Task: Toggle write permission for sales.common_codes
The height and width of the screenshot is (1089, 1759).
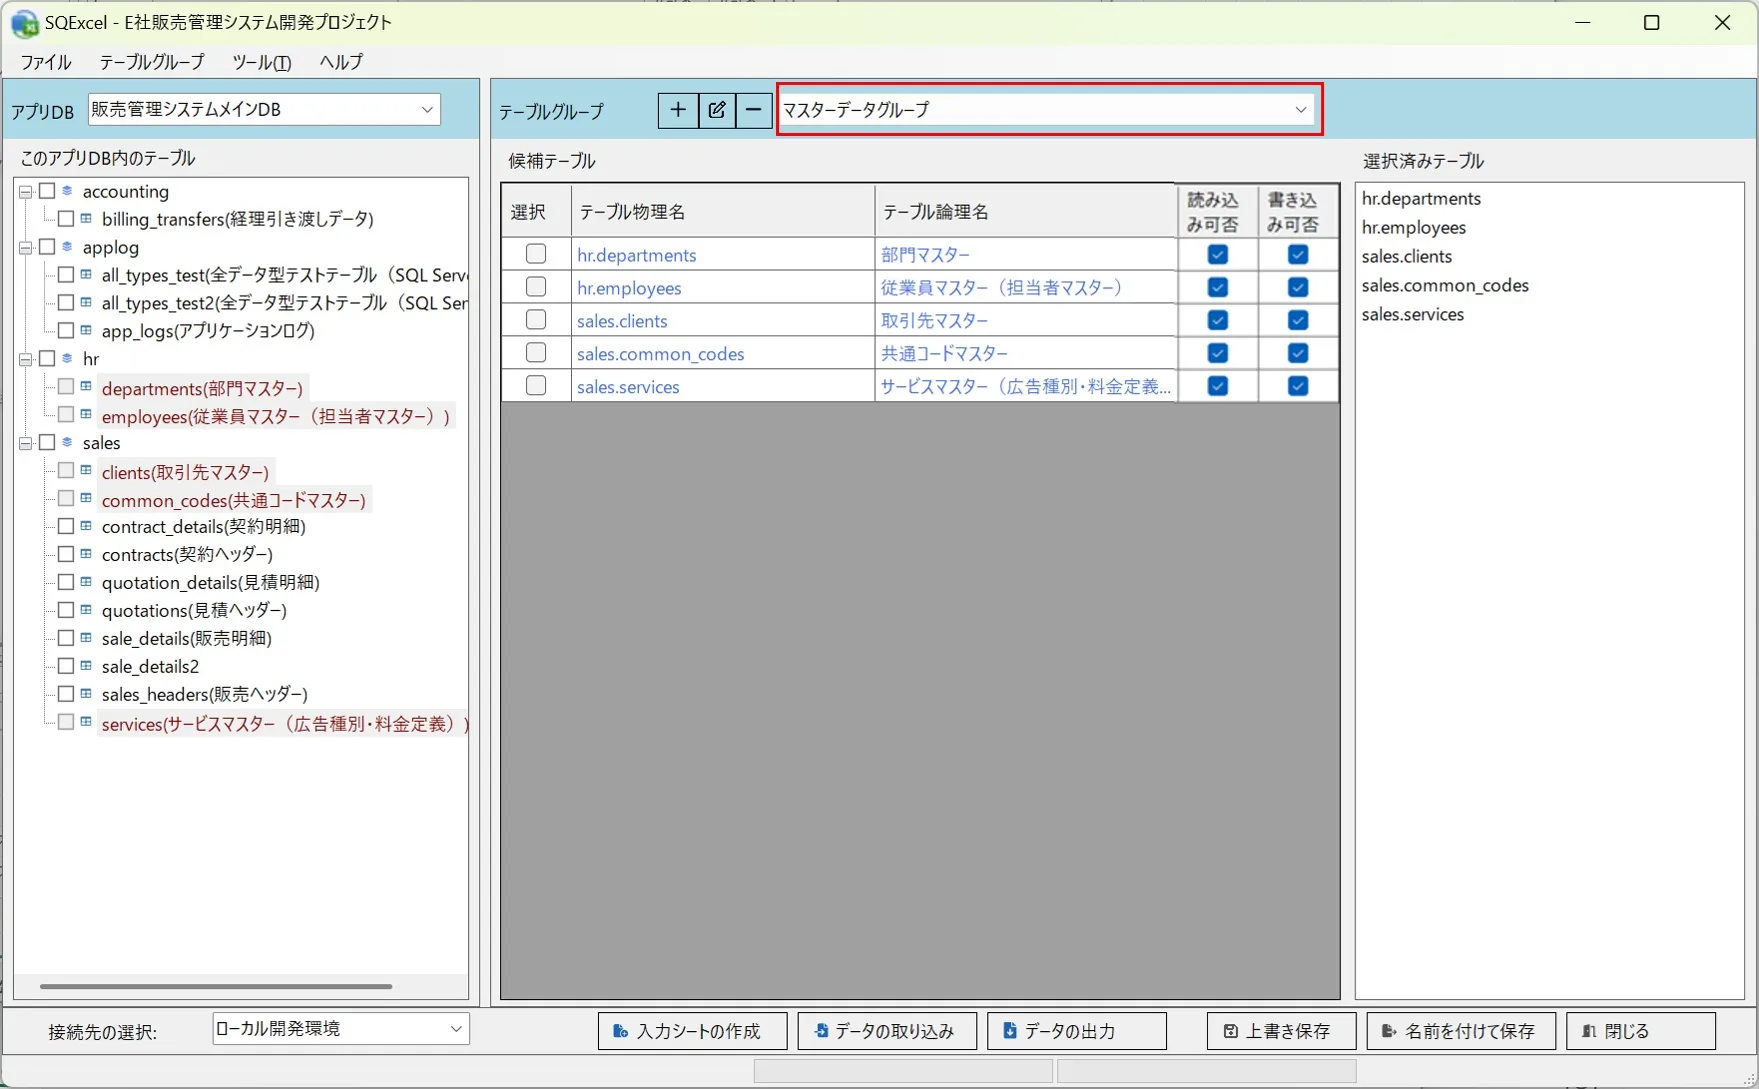Action: [1298, 353]
